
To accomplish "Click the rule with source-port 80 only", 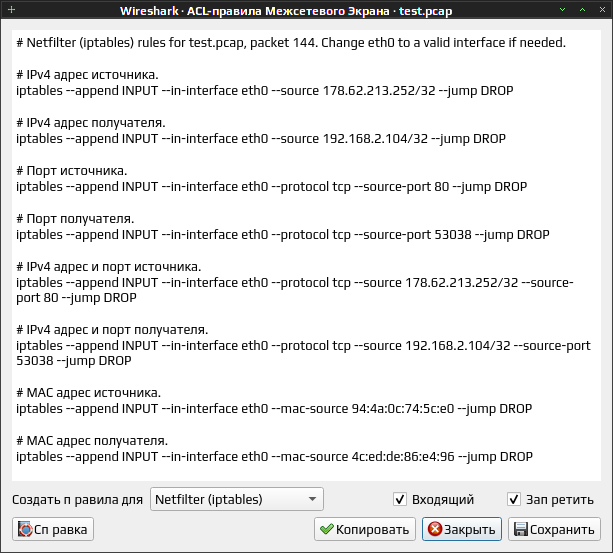I will 271,187.
